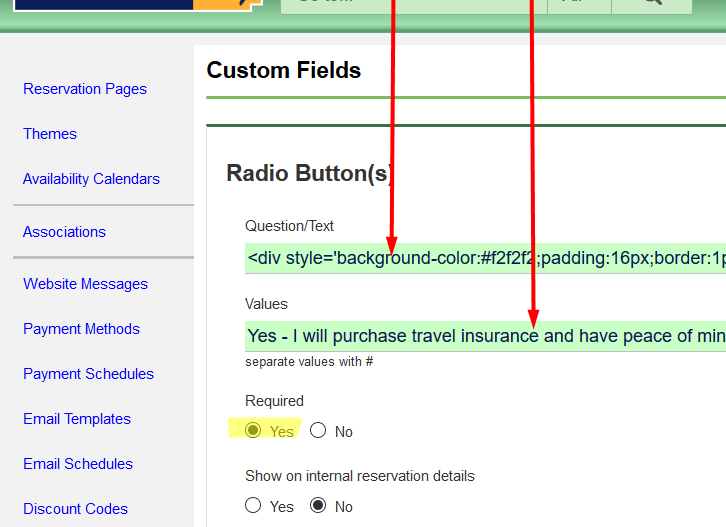Click inside the Question/Text field
The image size is (726, 527).
click(x=485, y=258)
